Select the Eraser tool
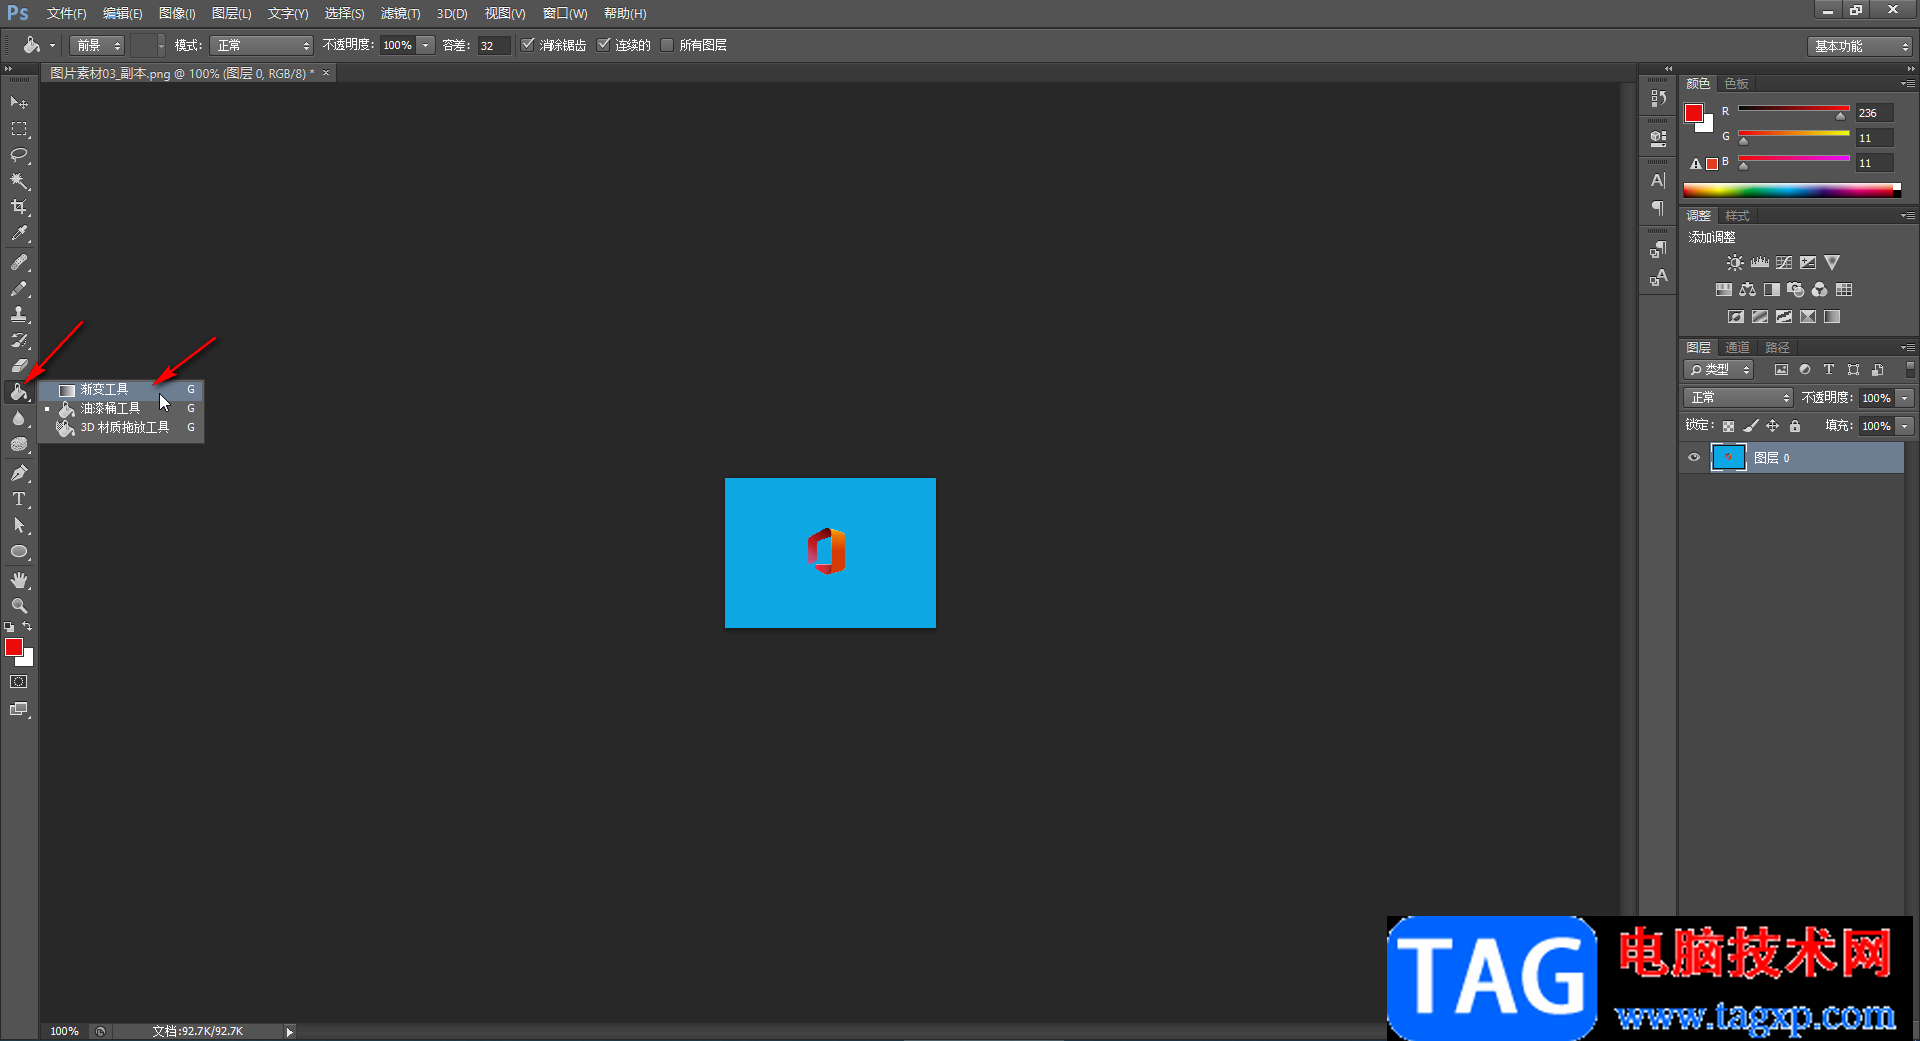 pos(19,366)
